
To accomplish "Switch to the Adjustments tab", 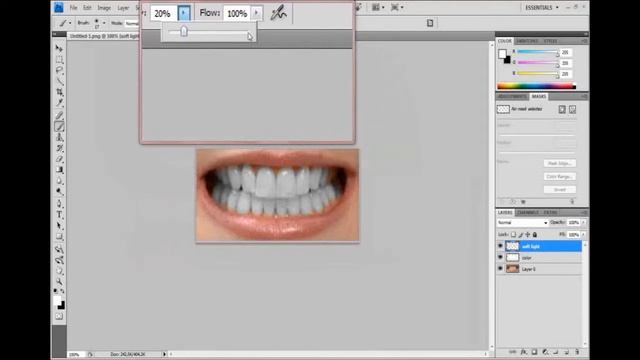I will pos(512,96).
